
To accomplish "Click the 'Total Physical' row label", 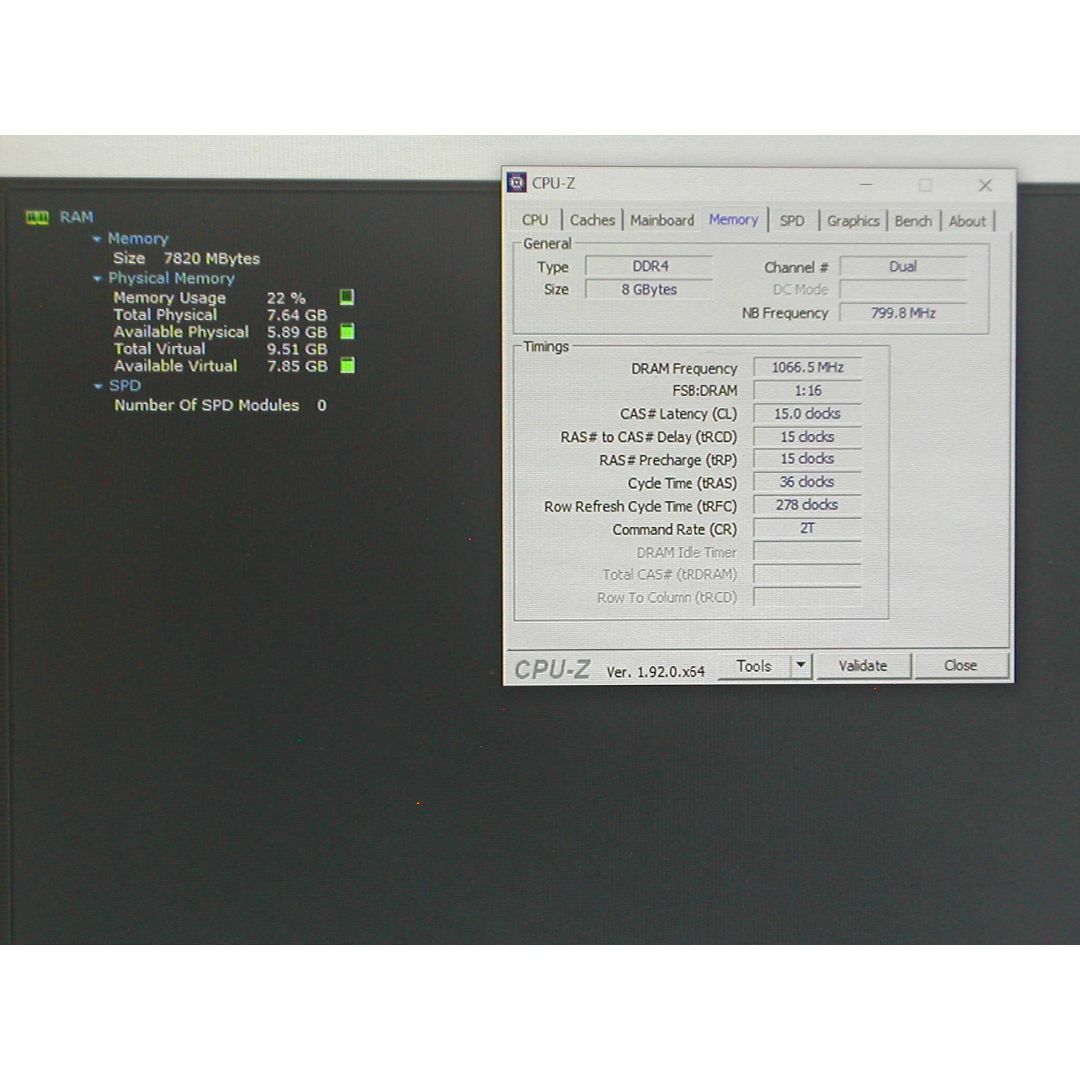I will click(x=165, y=315).
